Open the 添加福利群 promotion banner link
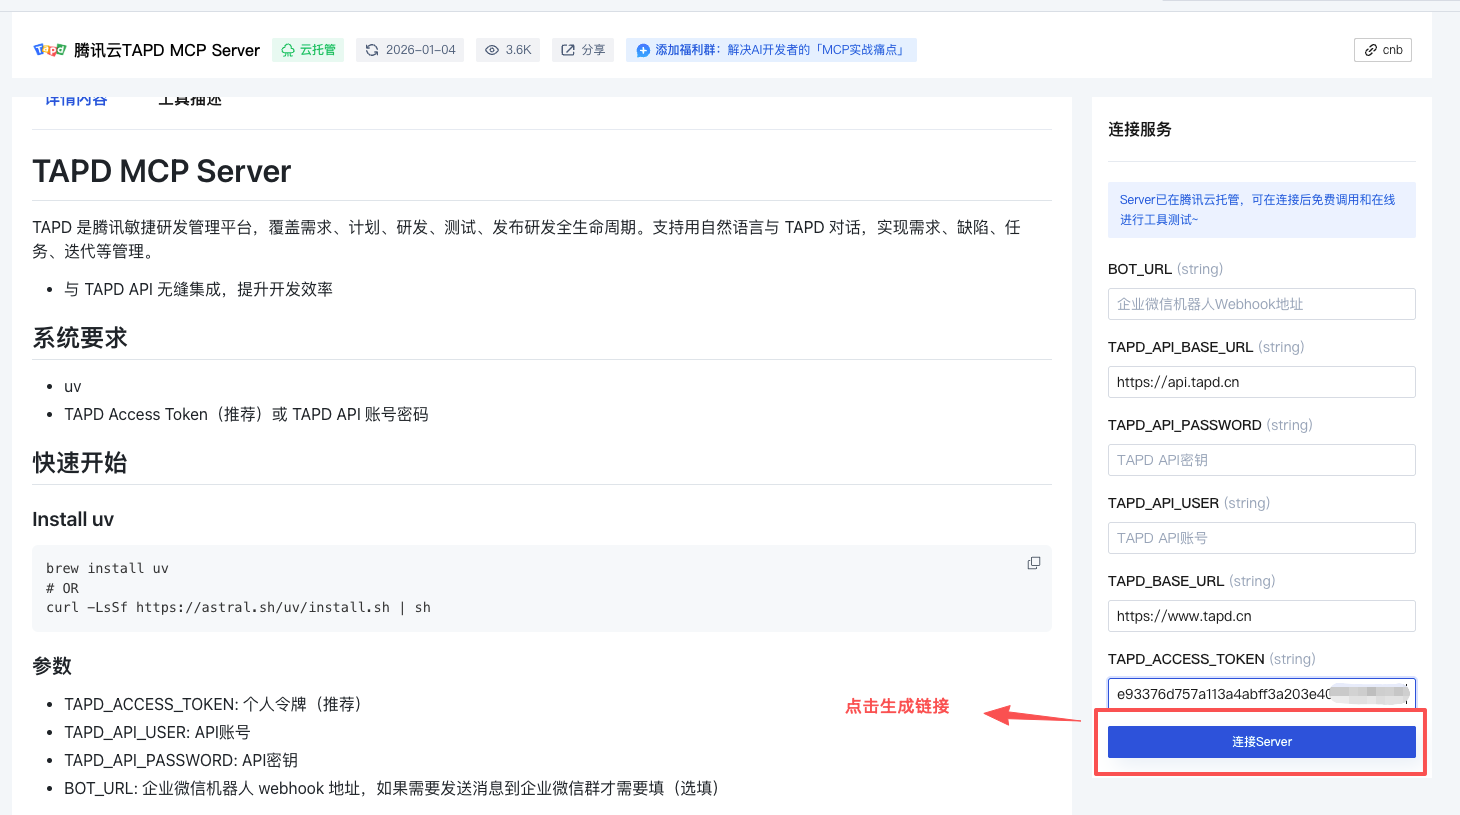The height and width of the screenshot is (815, 1460). pyautogui.click(x=771, y=50)
